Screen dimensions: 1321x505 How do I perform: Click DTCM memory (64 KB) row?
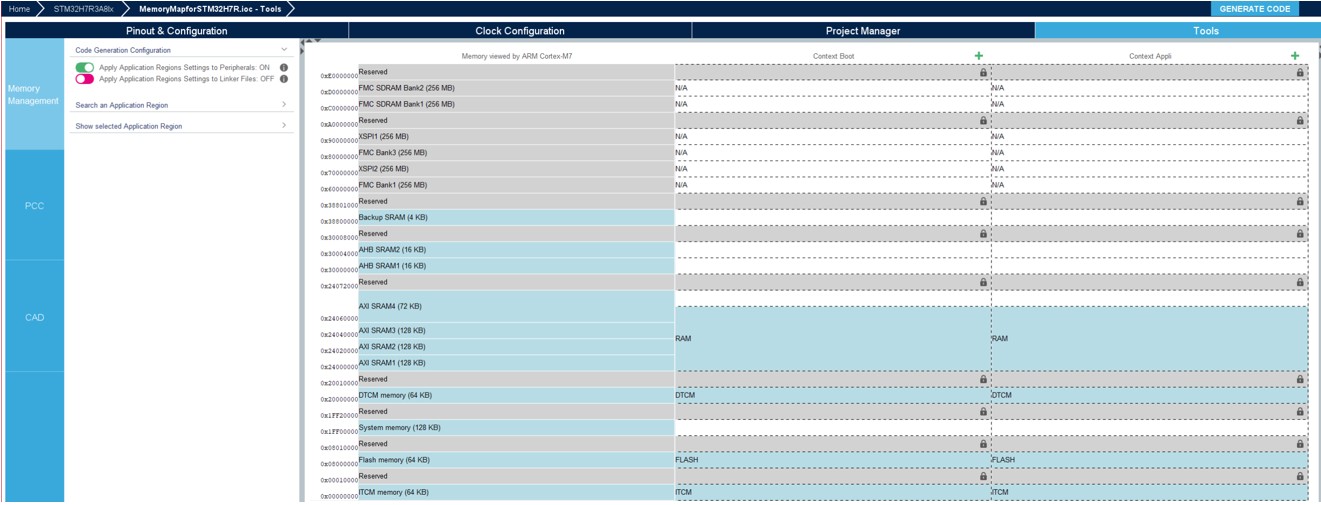click(516, 396)
